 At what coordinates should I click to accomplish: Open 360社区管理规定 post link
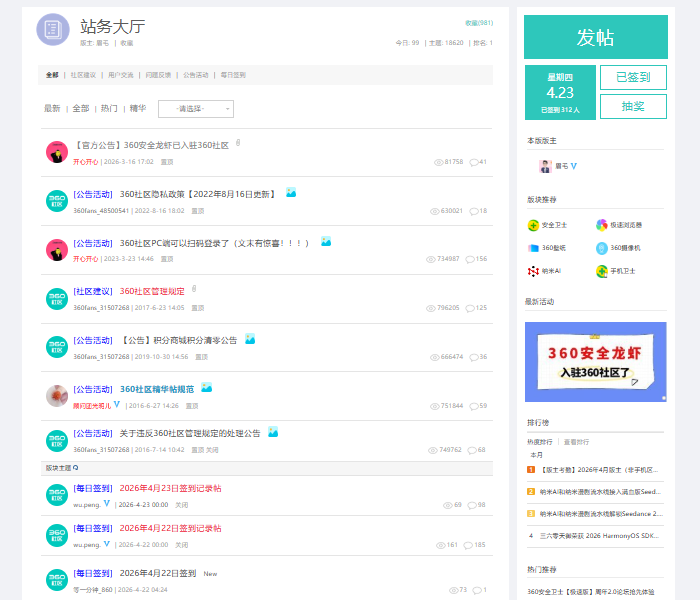[x=152, y=292]
